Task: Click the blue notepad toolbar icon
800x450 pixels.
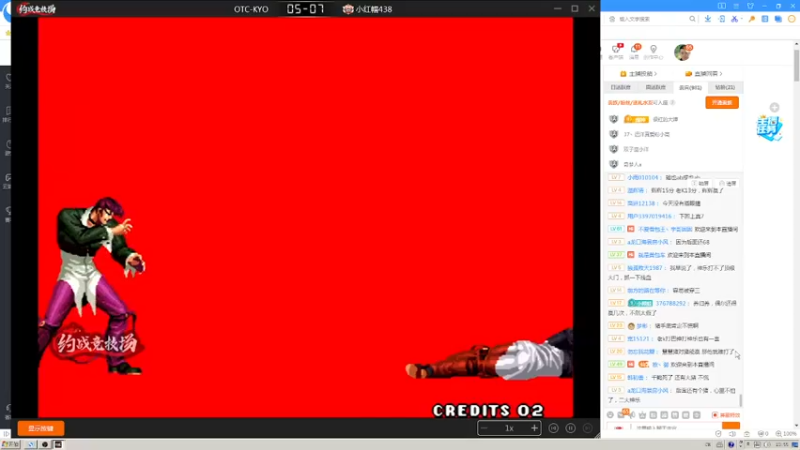Action: coord(765,19)
